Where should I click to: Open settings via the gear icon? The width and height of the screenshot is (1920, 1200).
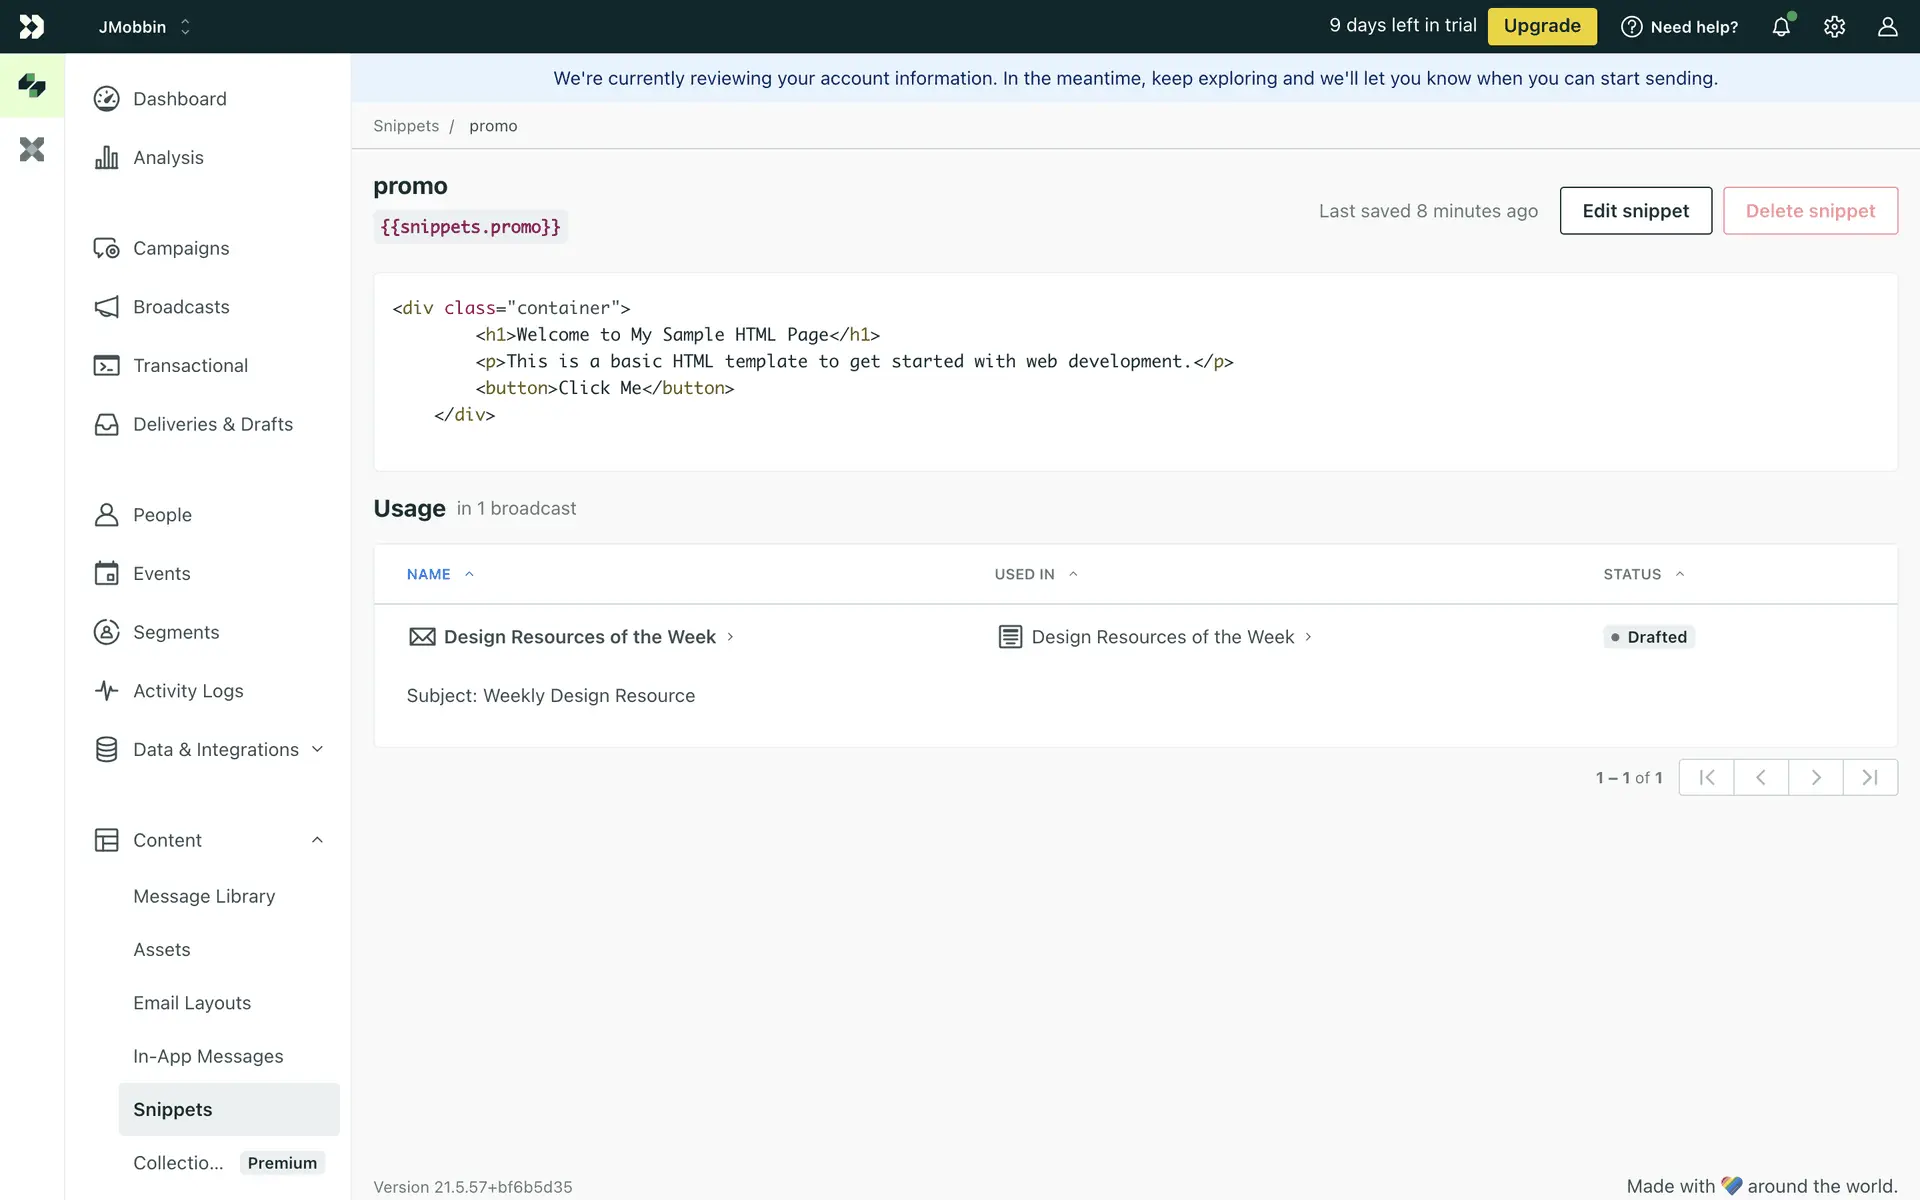tap(1834, 27)
